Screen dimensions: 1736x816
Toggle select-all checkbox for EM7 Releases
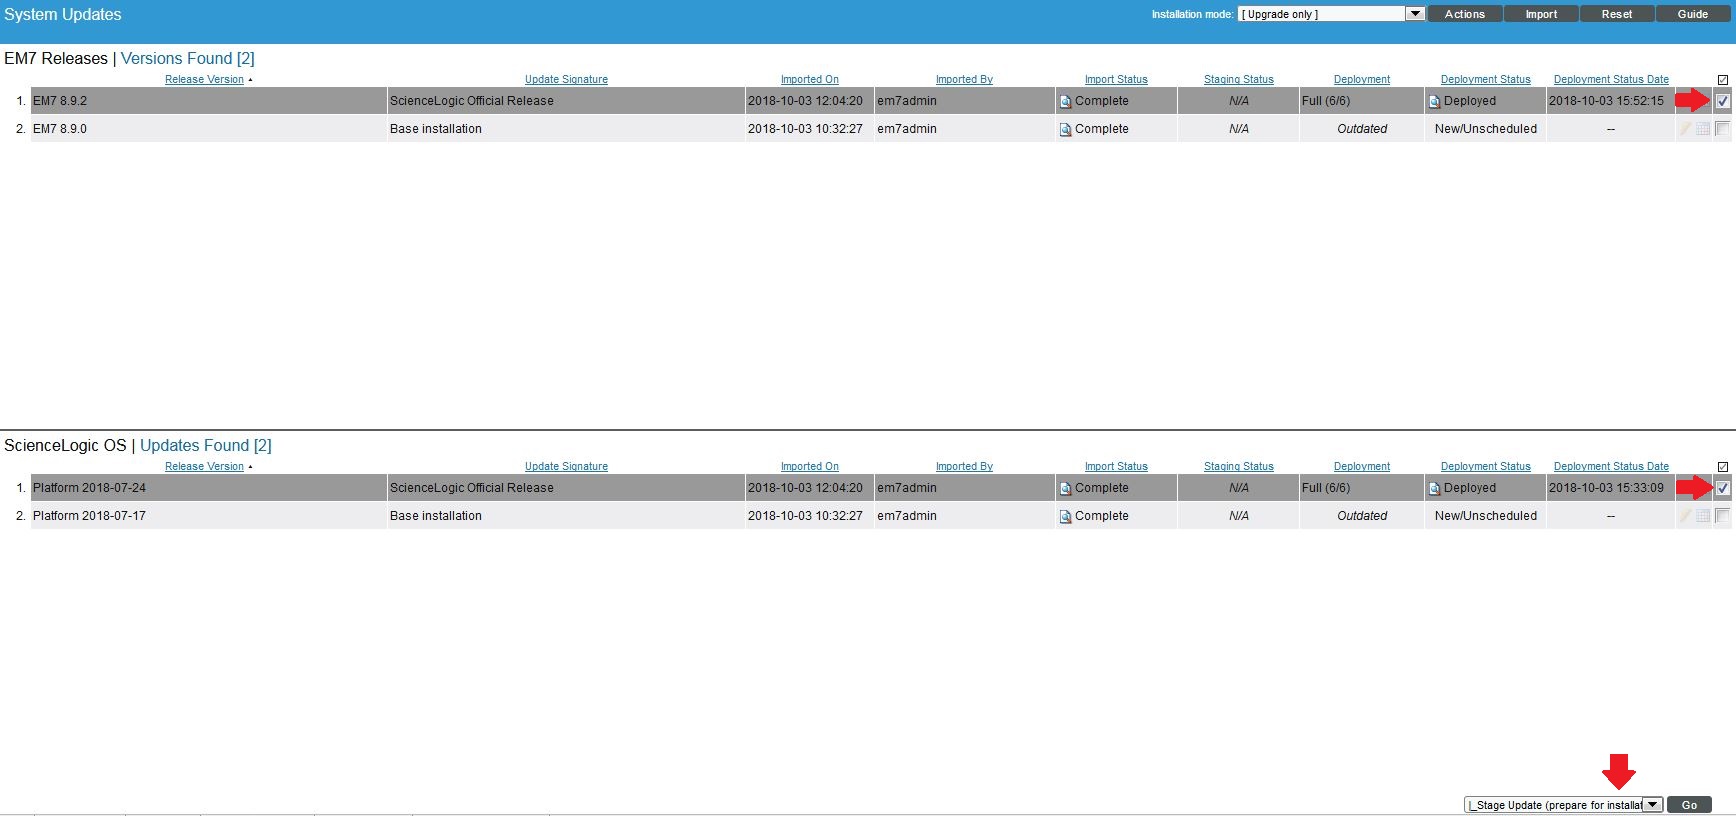point(1722,80)
